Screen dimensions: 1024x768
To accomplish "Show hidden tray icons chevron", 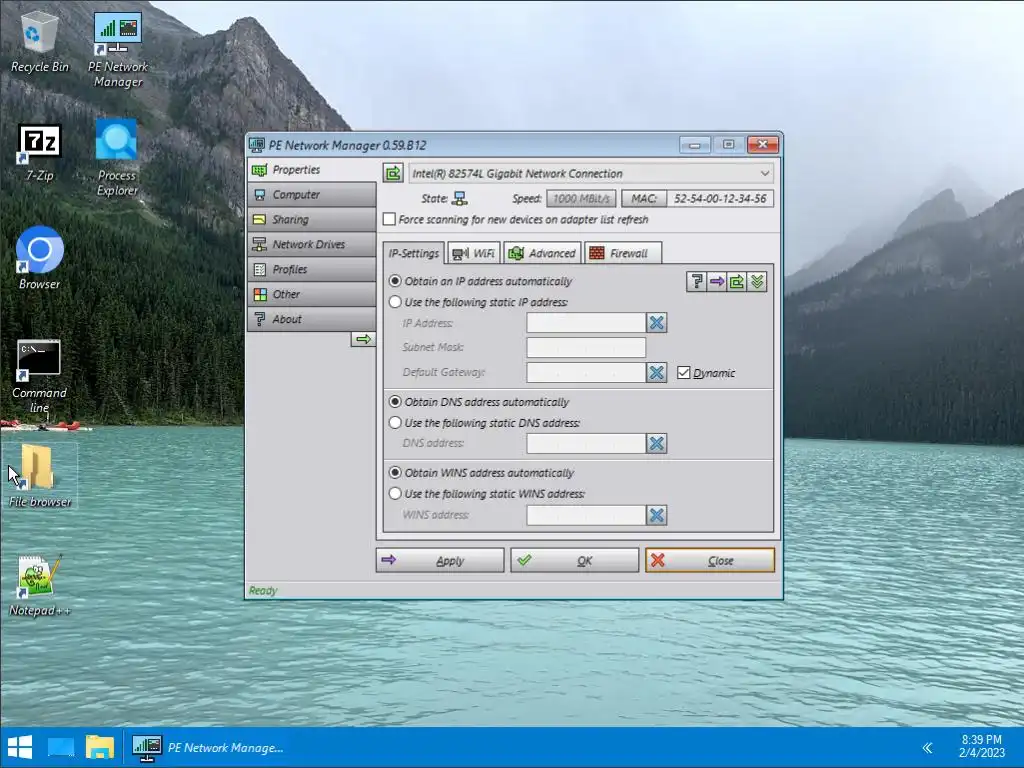I will (927, 747).
